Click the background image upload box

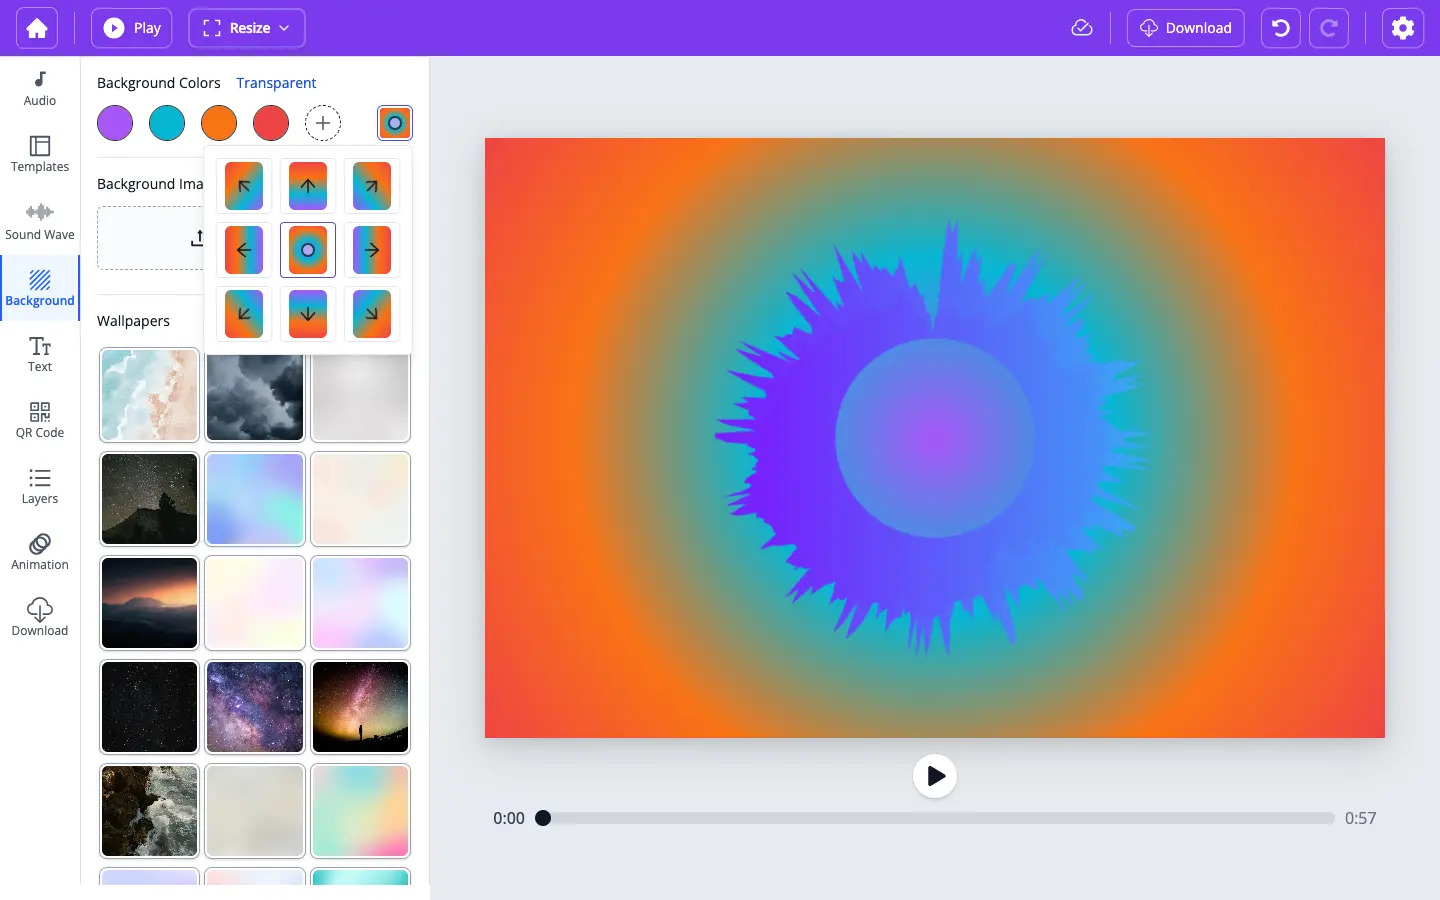(151, 238)
